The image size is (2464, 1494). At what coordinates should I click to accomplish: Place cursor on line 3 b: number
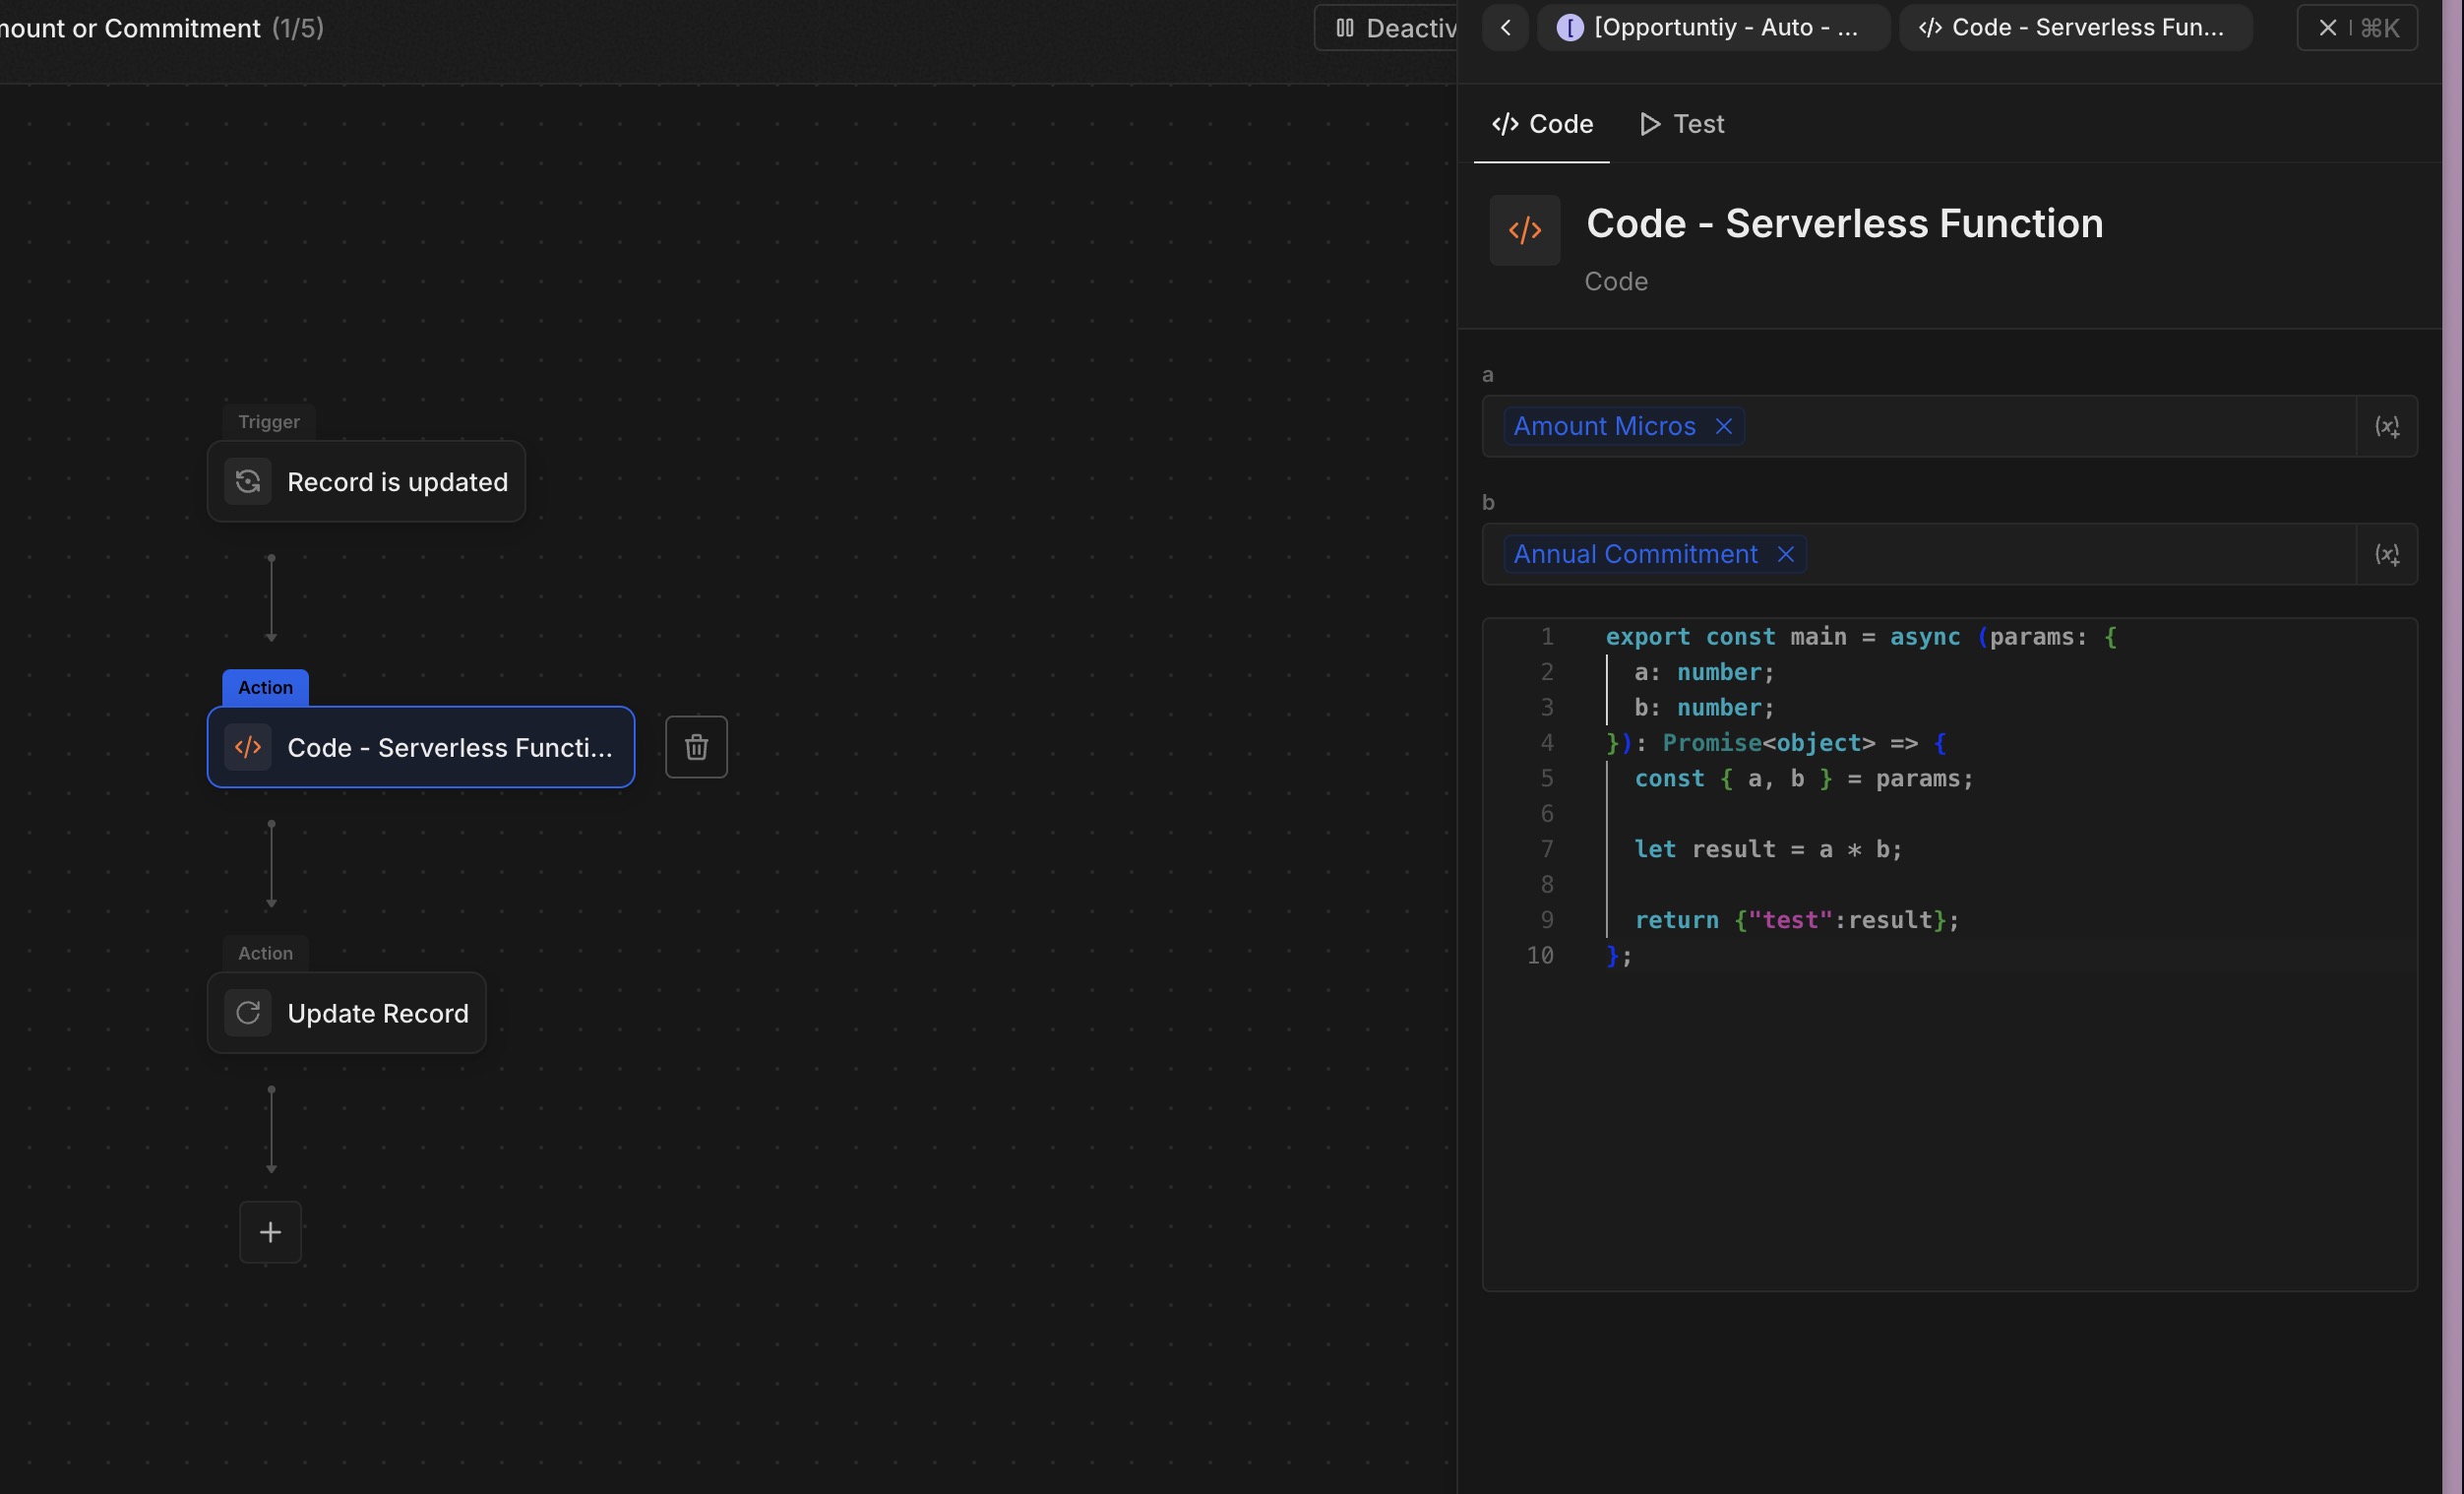click(1704, 708)
